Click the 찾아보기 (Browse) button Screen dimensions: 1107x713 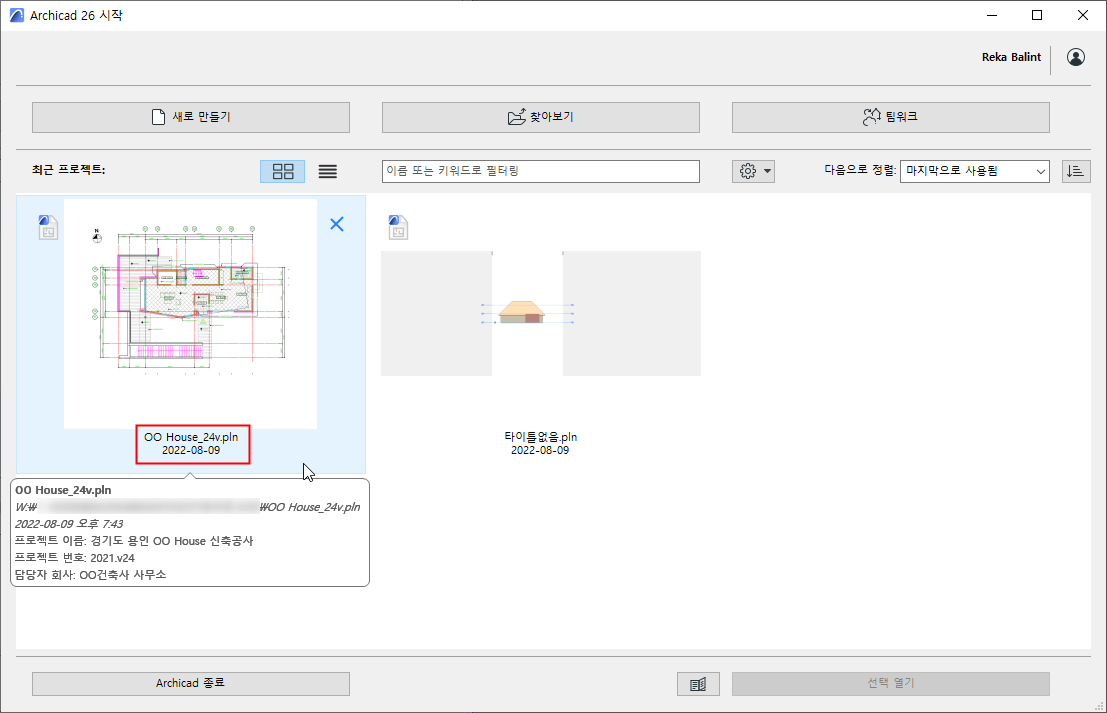coord(541,117)
